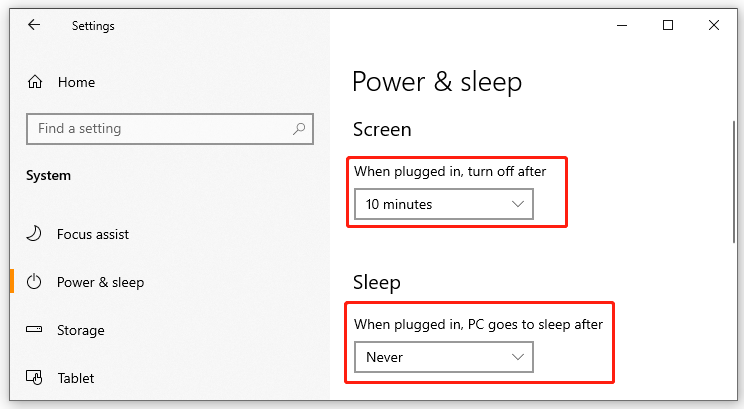Screen dimensions: 744x409
Task: Click the Focus assist moon icon
Action: coord(35,234)
